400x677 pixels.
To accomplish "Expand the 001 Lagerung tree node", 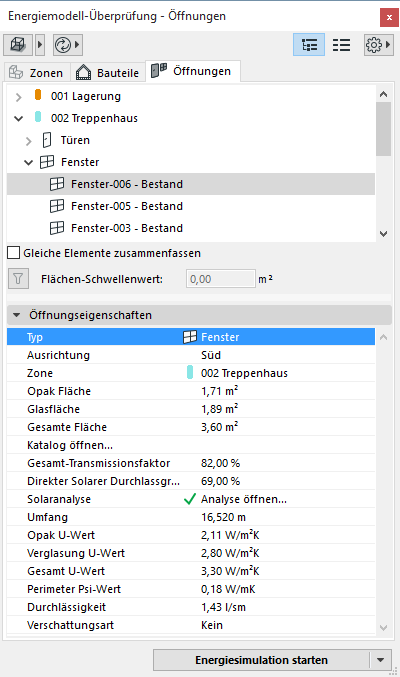I will [18, 97].
